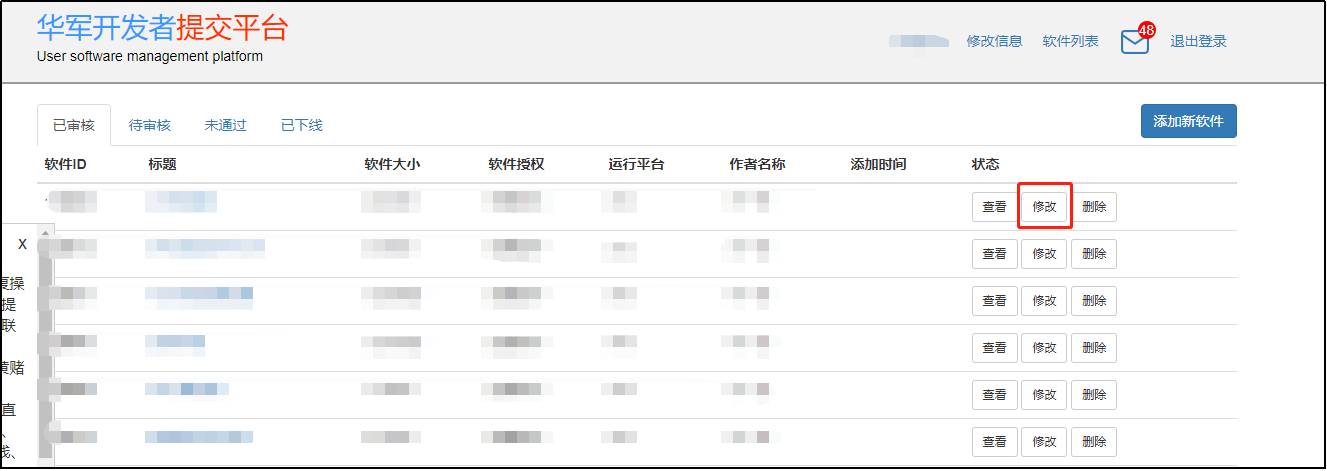Open the mail messages envelope icon
Image resolution: width=1327 pixels, height=471 pixels.
point(1134,42)
